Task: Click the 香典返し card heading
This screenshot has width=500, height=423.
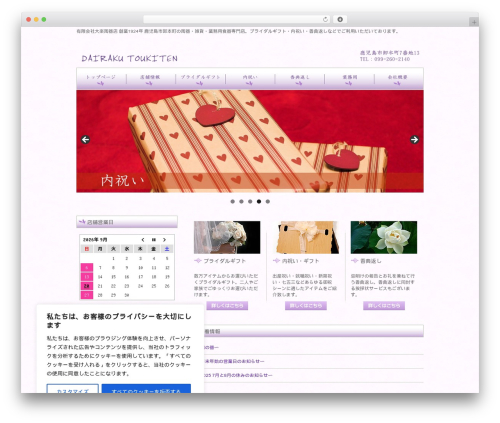Action: [371, 261]
